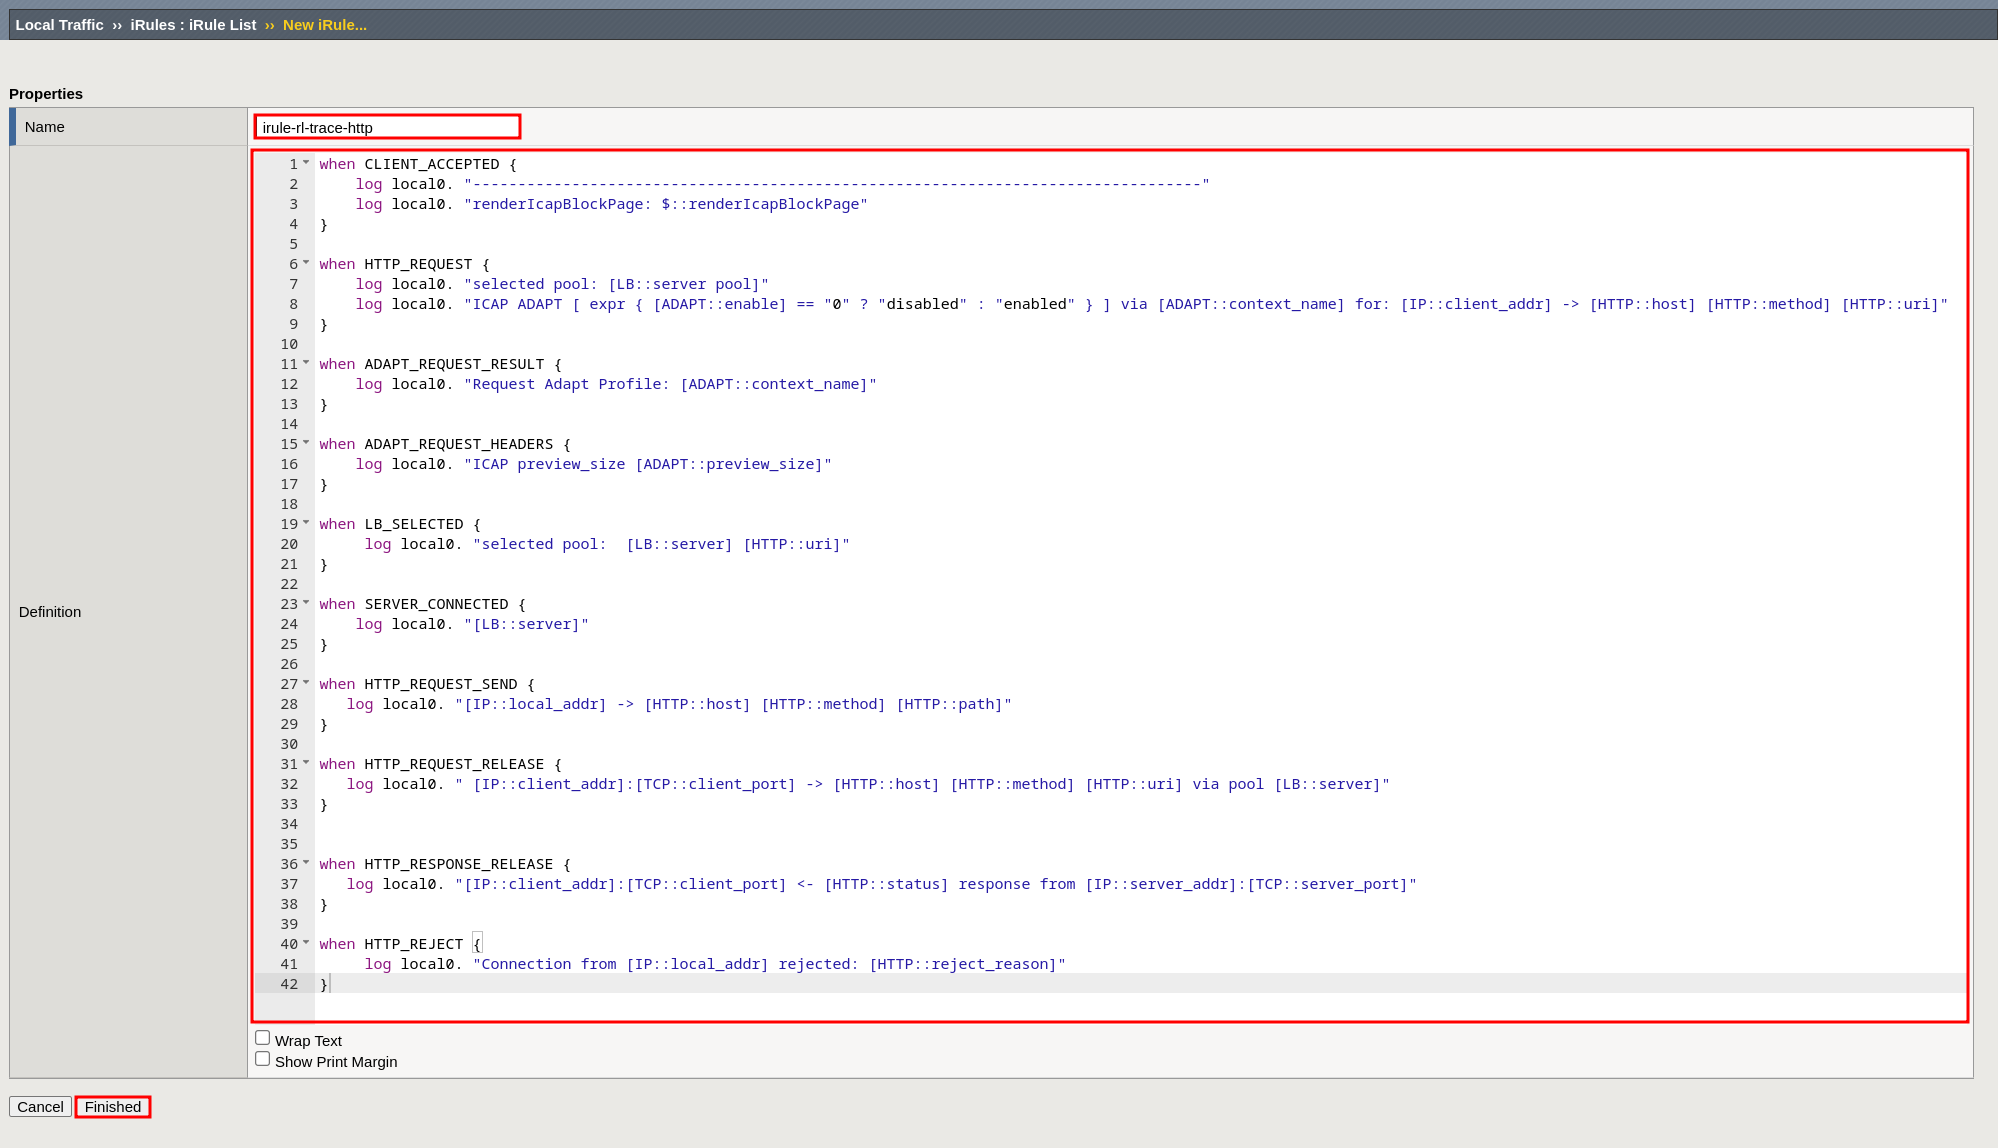Collapse the HTTP_RESPONSE_RELEASE block at line 36
Viewport: 1998px width, 1148px height.
pyautogui.click(x=306, y=863)
